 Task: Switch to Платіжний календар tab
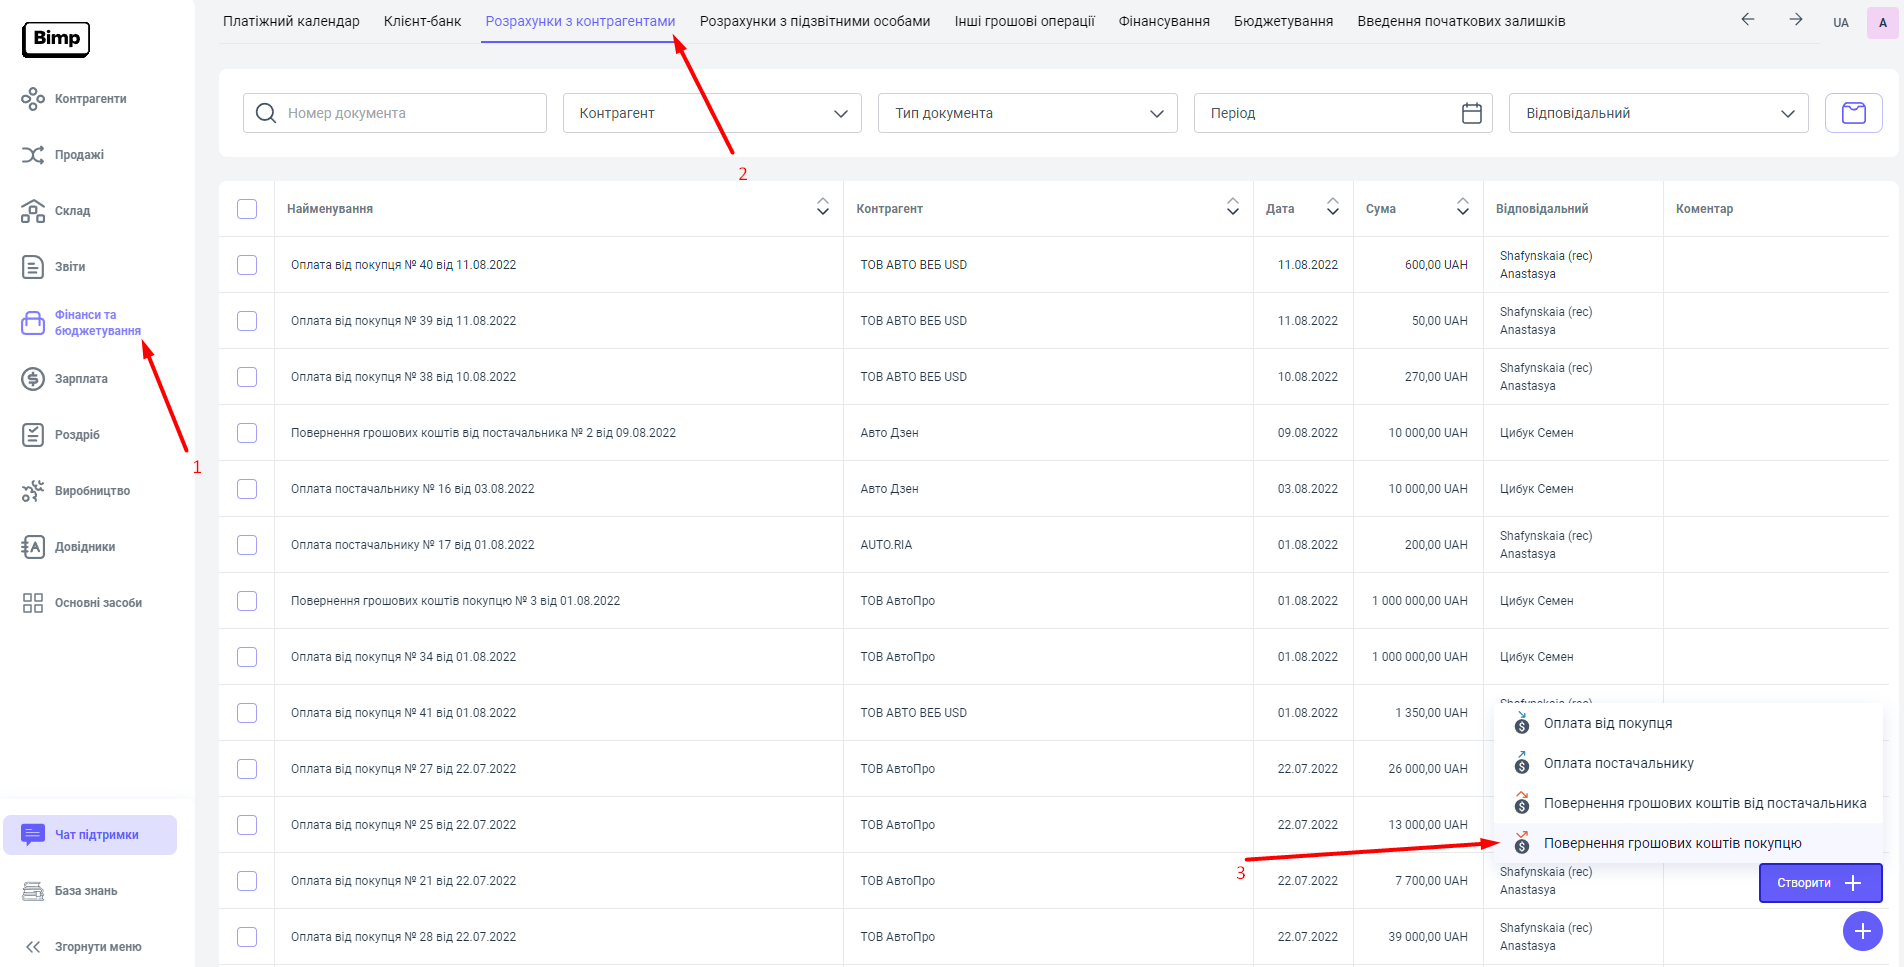(x=291, y=21)
